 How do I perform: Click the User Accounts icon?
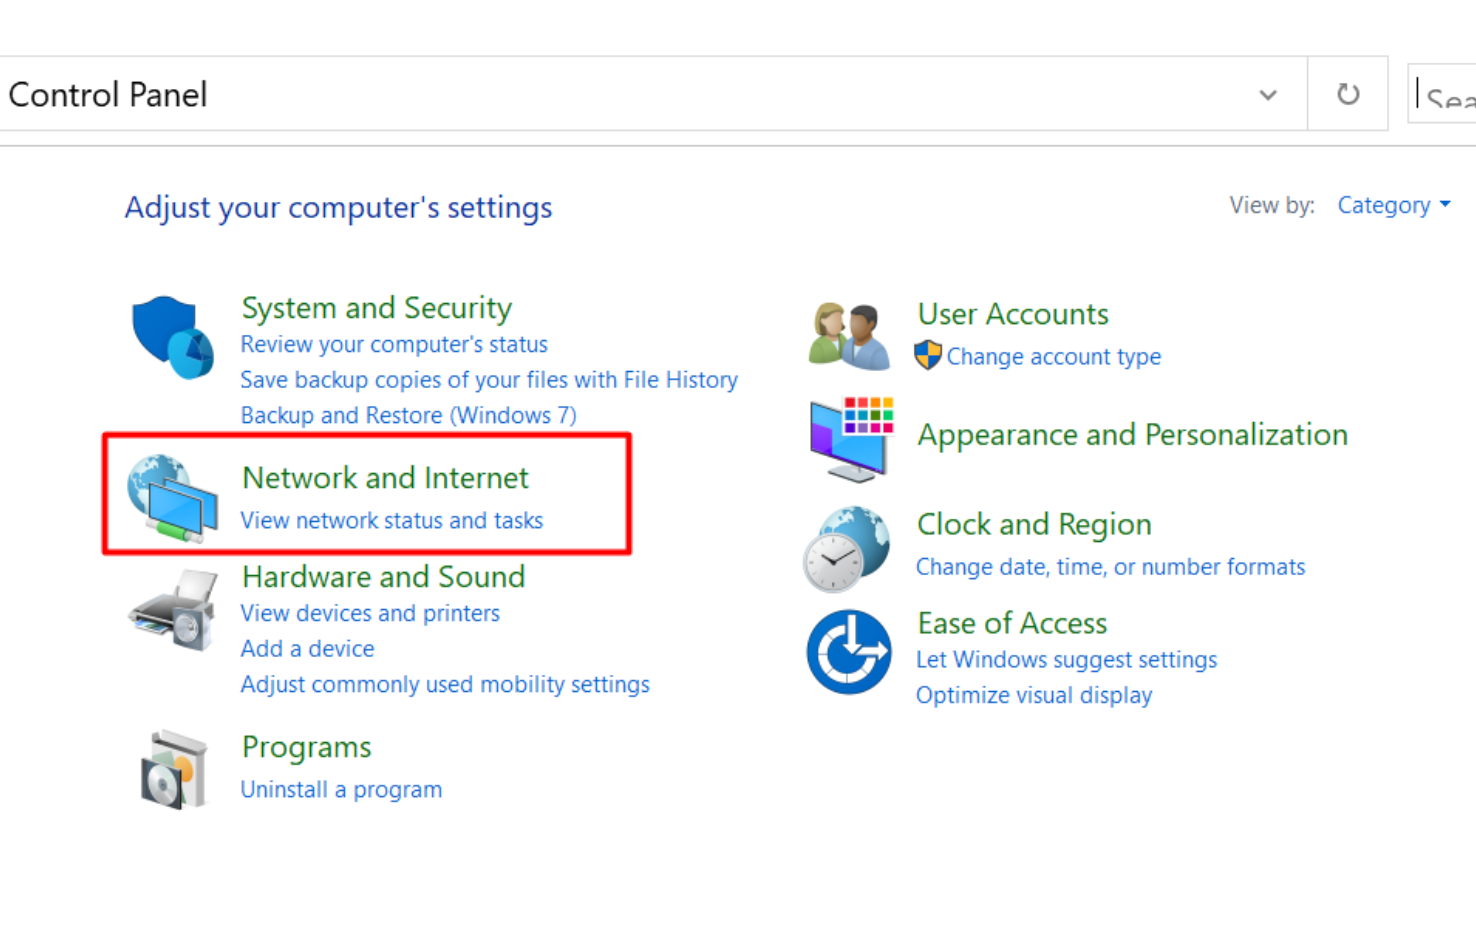(848, 333)
